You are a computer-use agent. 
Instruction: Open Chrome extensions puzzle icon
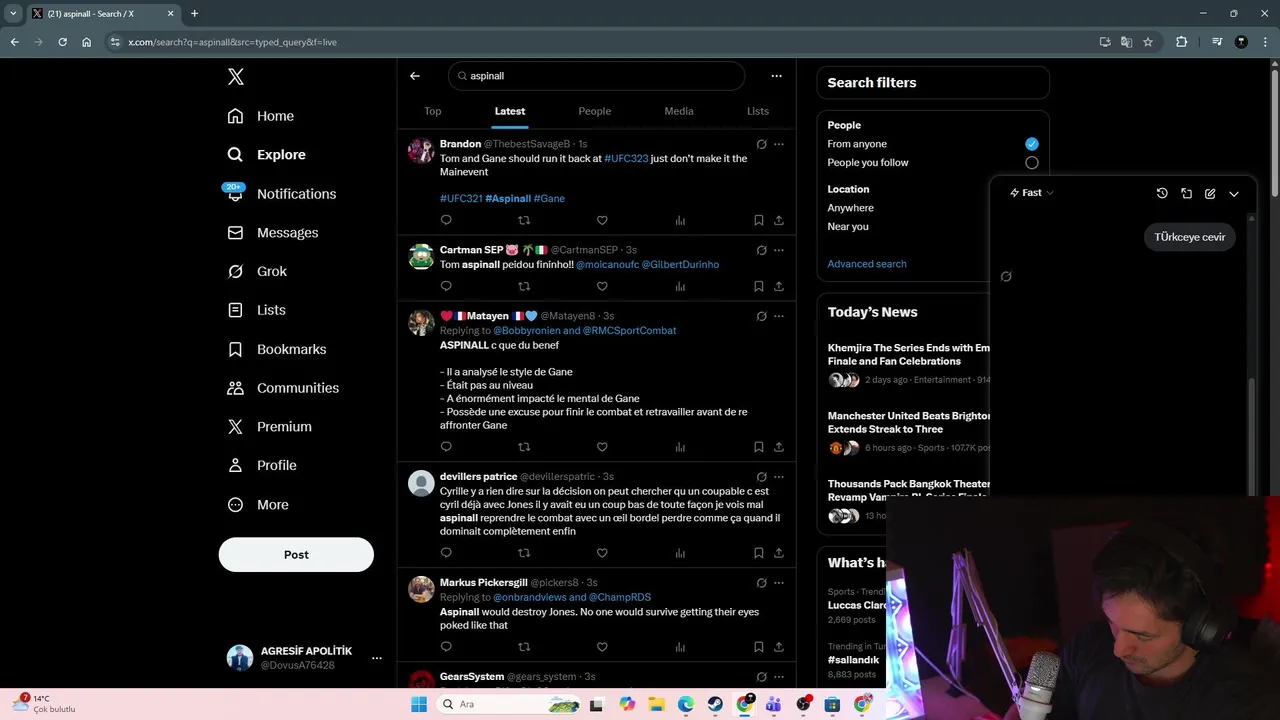[x=1182, y=42]
